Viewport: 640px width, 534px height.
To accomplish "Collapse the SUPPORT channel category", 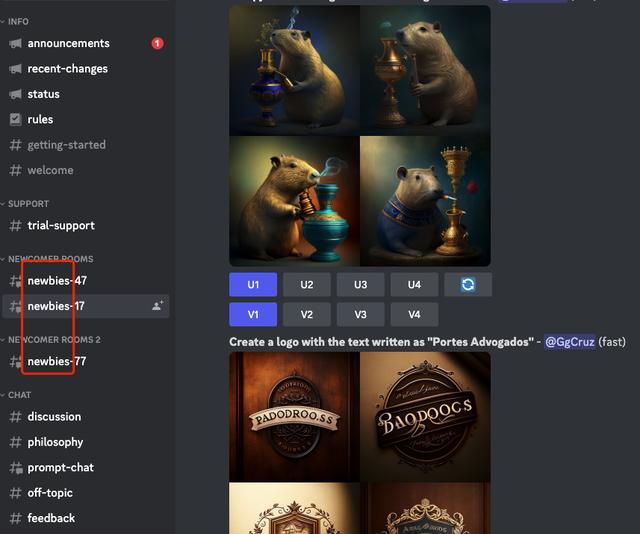I will [27, 204].
